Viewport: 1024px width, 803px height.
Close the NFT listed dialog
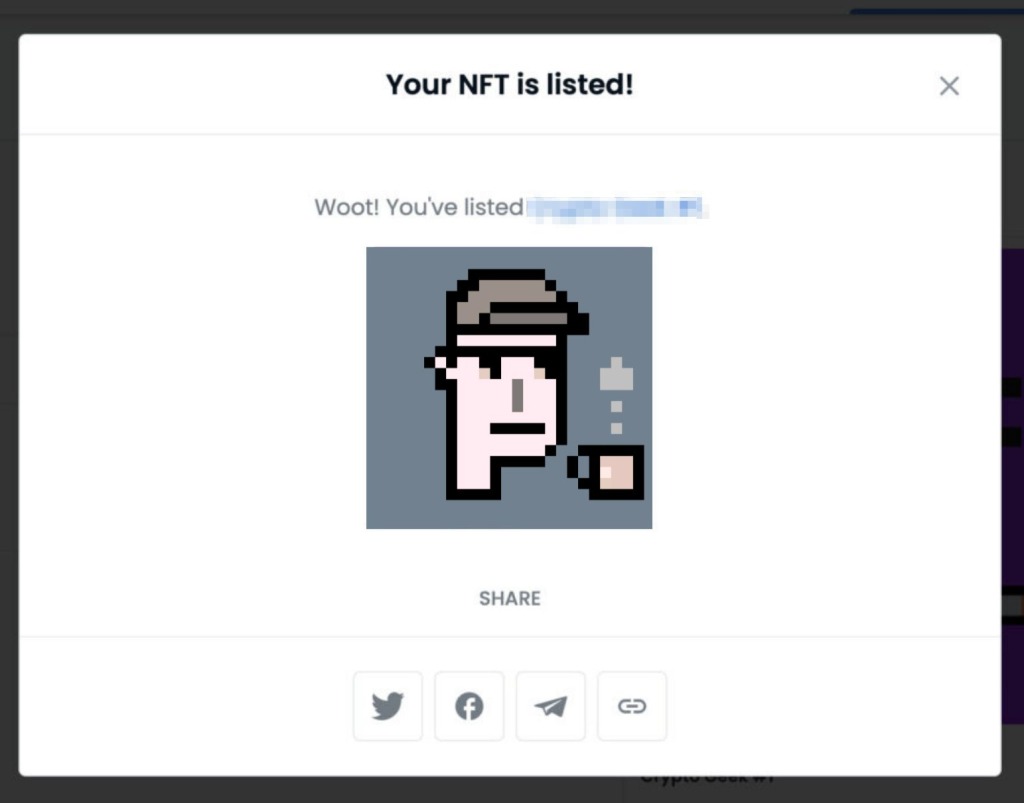pos(949,86)
